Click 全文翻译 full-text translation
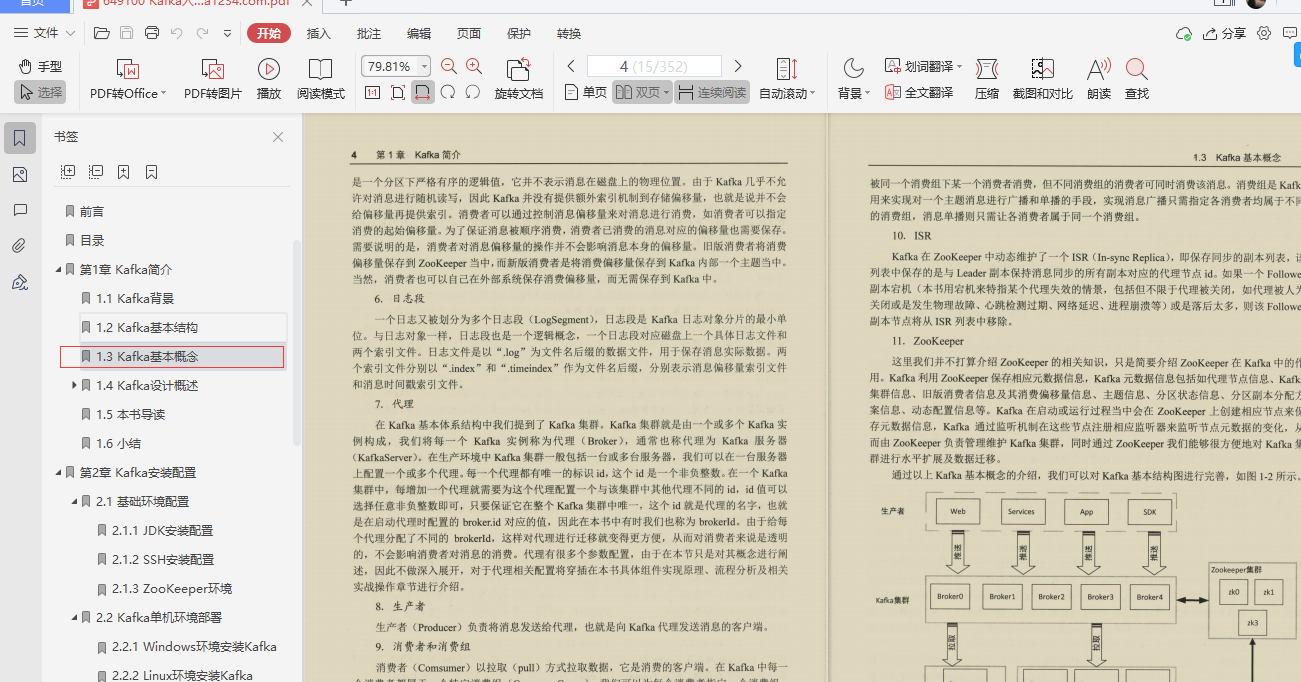This screenshot has height=682, width=1301. tap(919, 92)
